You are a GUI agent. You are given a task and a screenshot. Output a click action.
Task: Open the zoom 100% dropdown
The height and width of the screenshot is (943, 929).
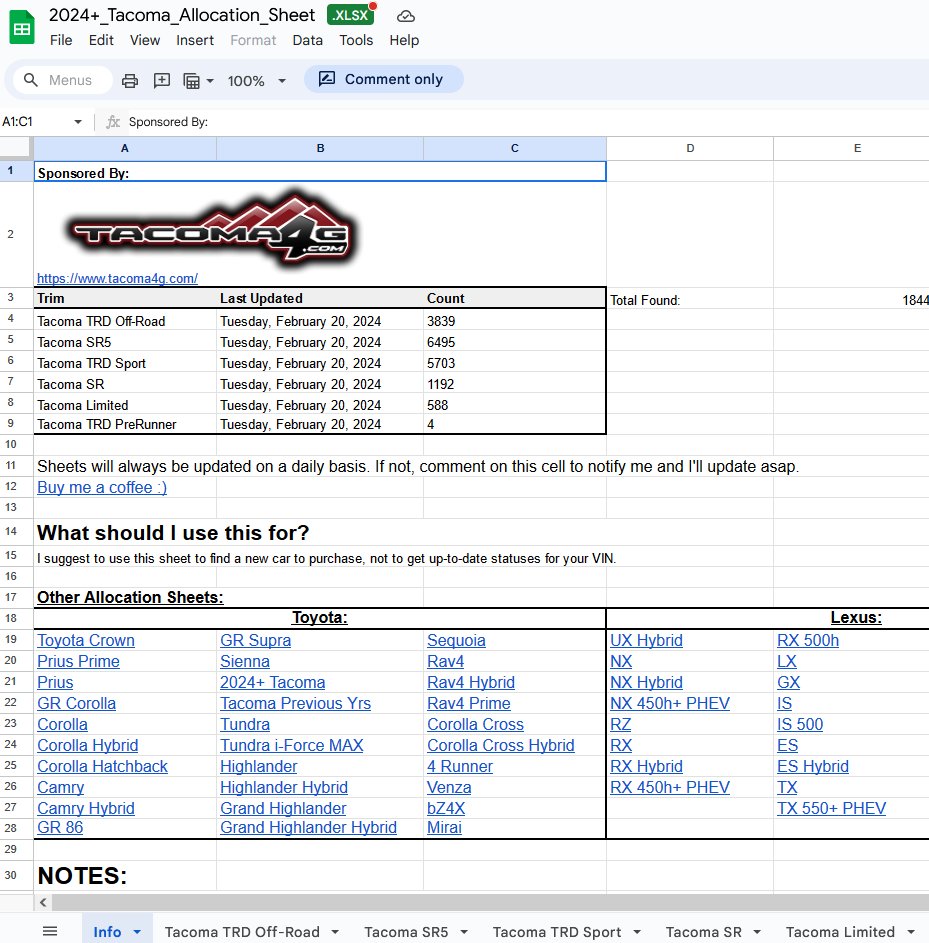(256, 81)
